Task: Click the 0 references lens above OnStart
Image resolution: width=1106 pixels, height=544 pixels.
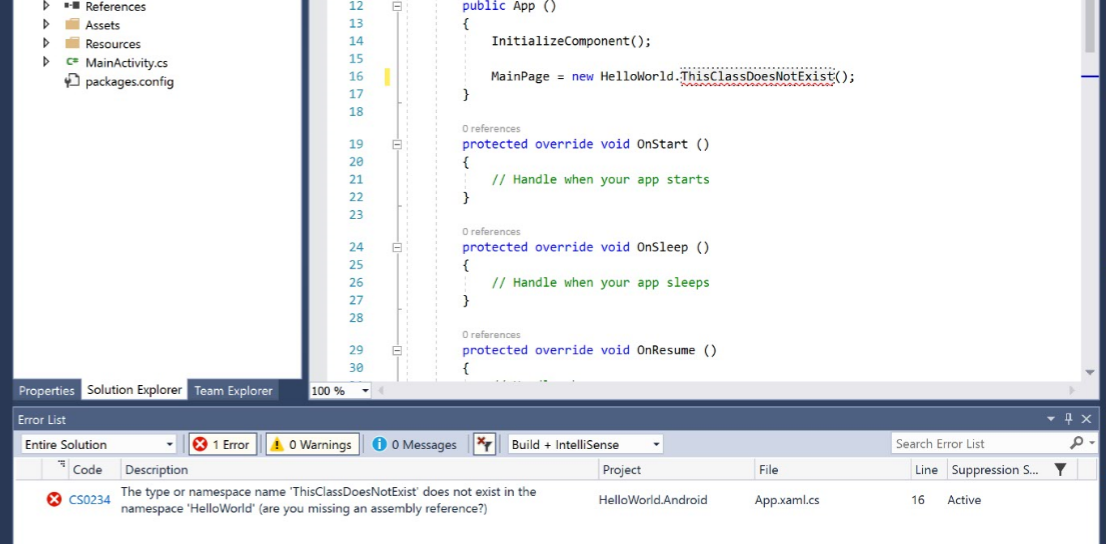Action: pyautogui.click(x=491, y=128)
